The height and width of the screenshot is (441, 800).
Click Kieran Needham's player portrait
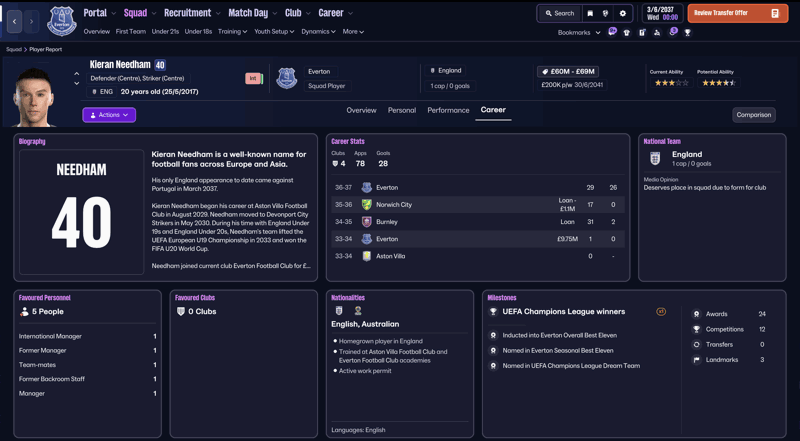(34, 96)
